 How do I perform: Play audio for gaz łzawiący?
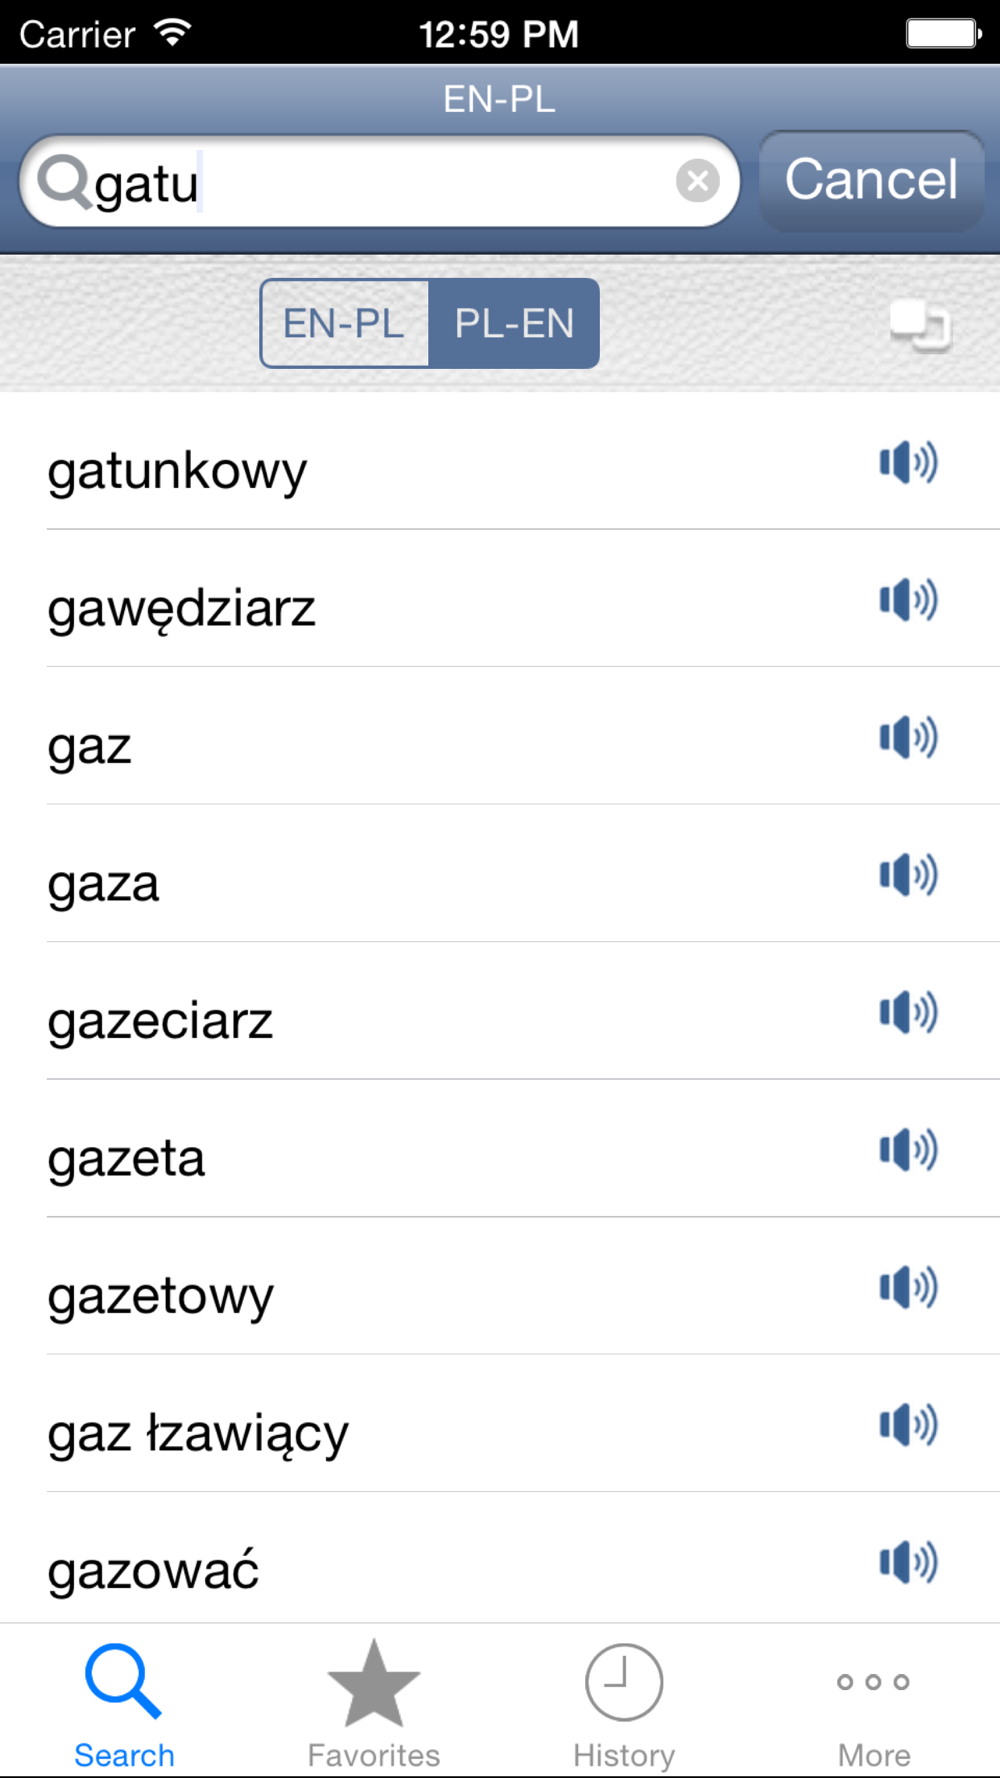pos(908,1425)
